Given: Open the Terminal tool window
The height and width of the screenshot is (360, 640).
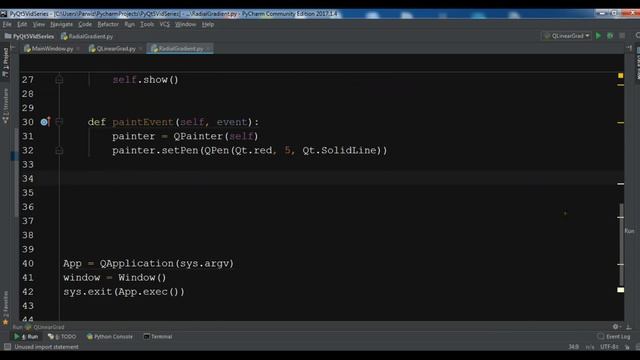Looking at the screenshot, I should click(158, 337).
